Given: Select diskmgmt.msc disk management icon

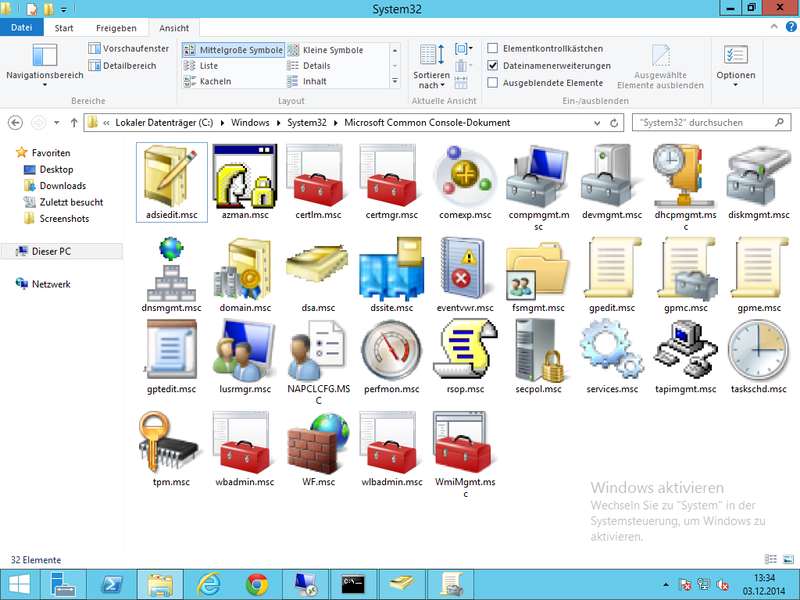Looking at the screenshot, I should (x=759, y=176).
